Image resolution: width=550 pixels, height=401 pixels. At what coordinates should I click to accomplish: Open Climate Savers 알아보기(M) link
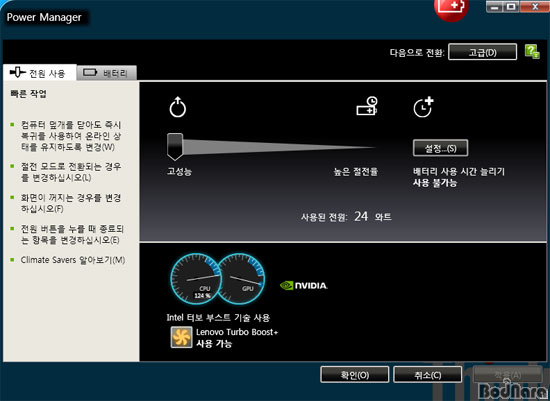tap(73, 260)
